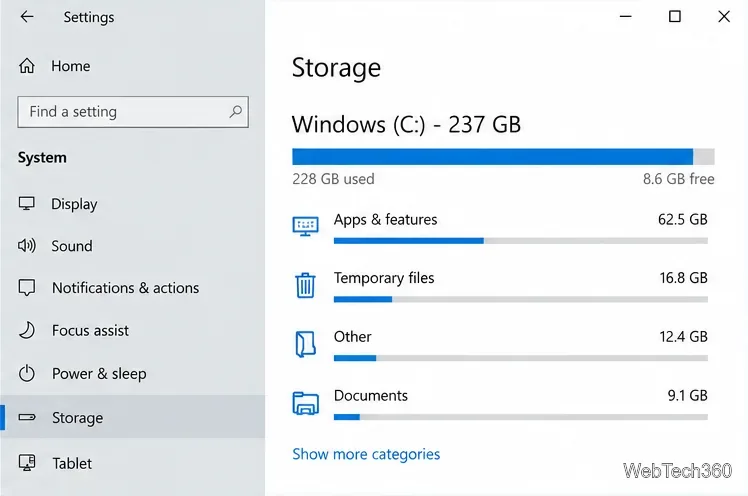The image size is (748, 496).
Task: View Documents storage usage
Action: [500, 404]
